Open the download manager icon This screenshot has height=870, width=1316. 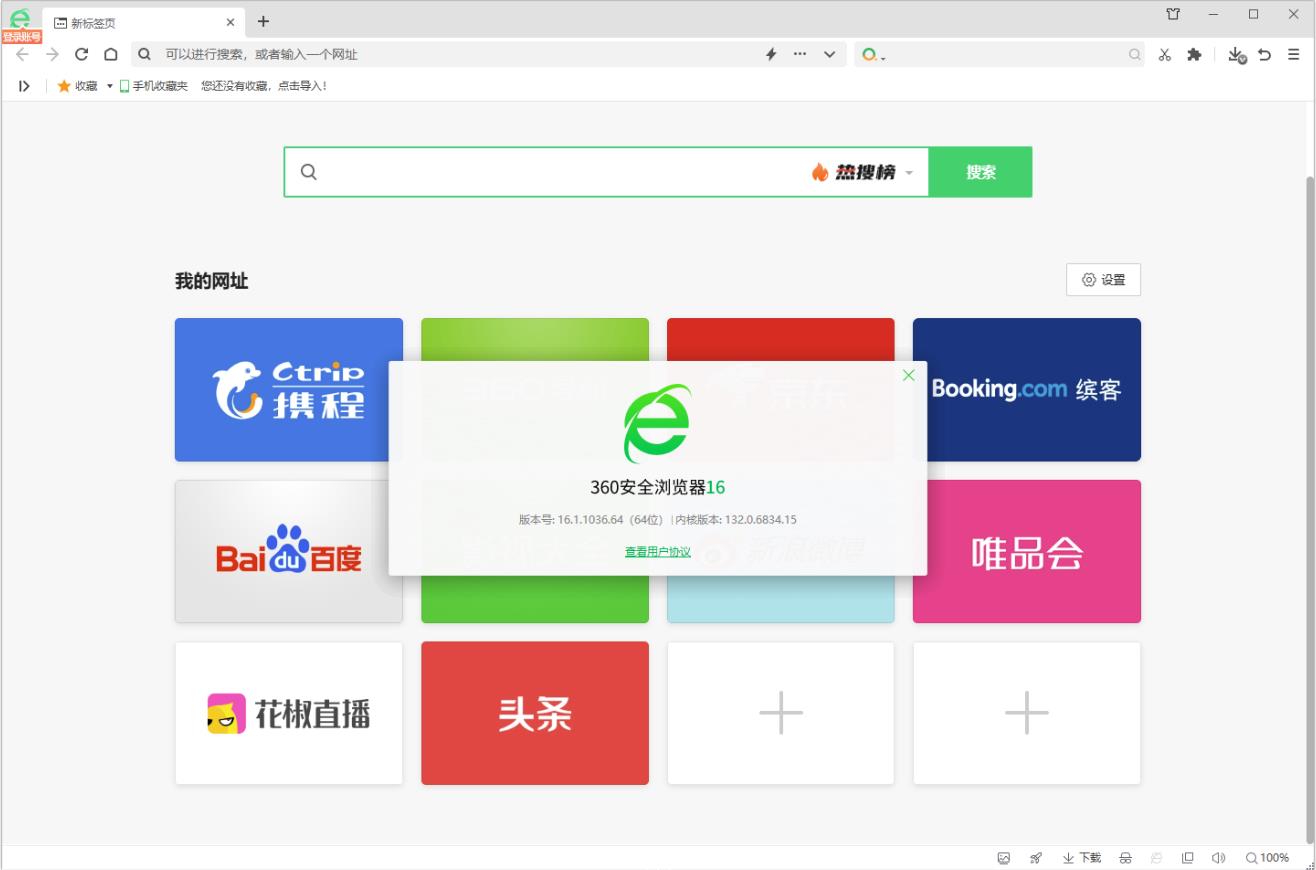tap(1236, 55)
